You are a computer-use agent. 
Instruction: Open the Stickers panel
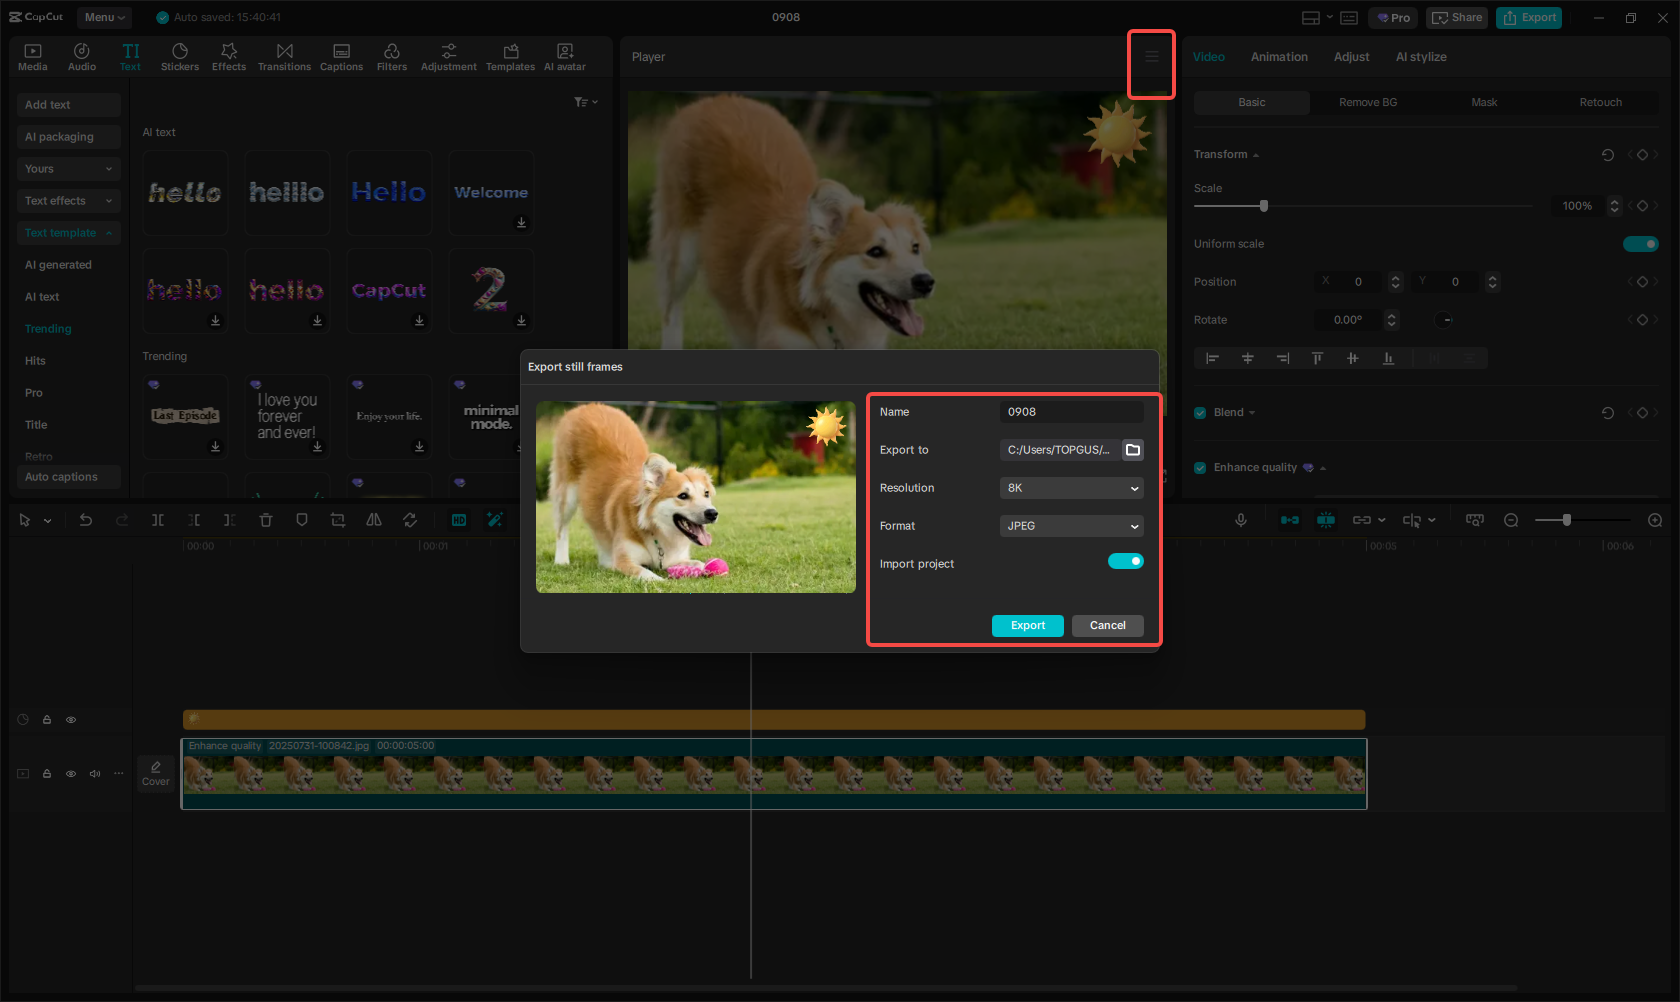click(180, 56)
